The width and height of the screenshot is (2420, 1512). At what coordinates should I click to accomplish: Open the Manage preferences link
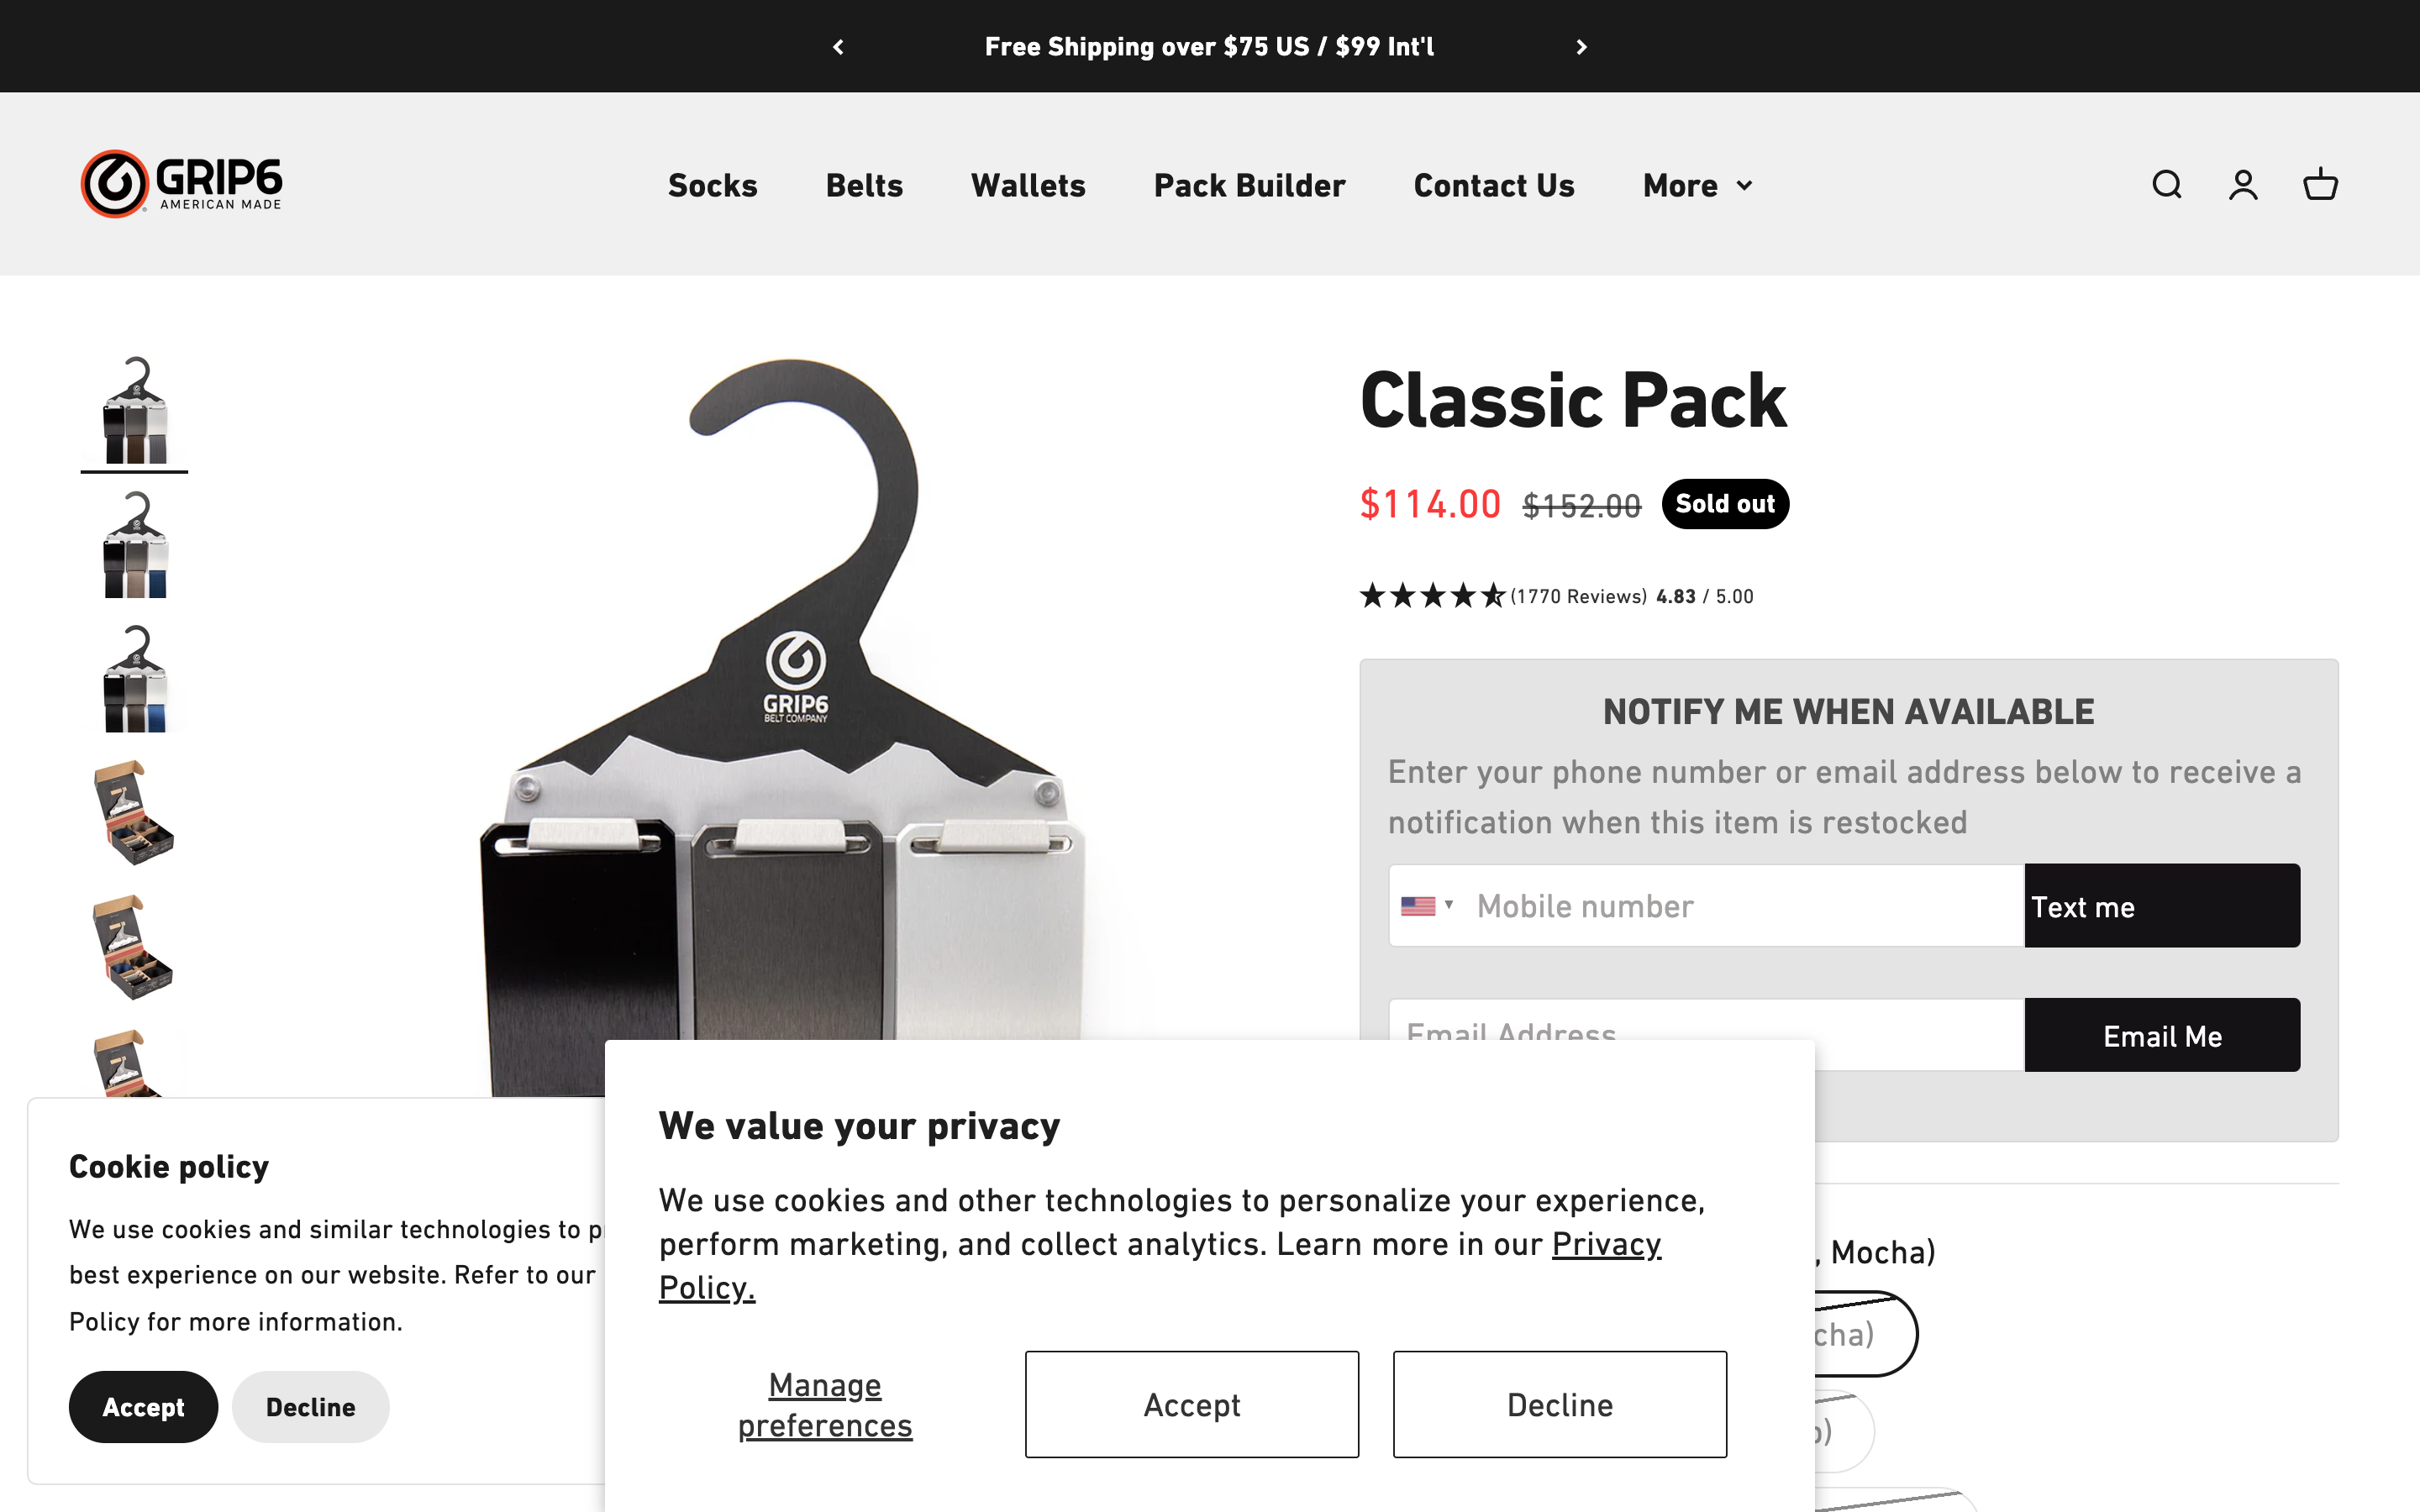coord(825,1404)
